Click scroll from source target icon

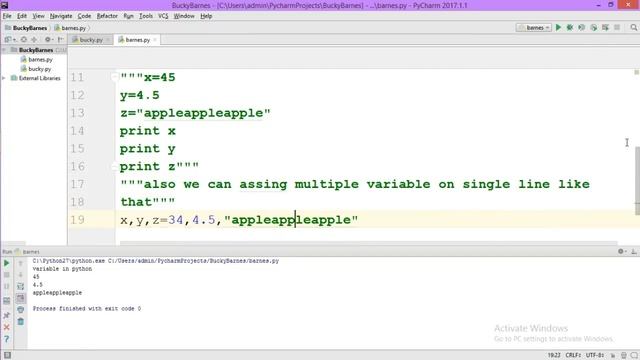pos(24,40)
